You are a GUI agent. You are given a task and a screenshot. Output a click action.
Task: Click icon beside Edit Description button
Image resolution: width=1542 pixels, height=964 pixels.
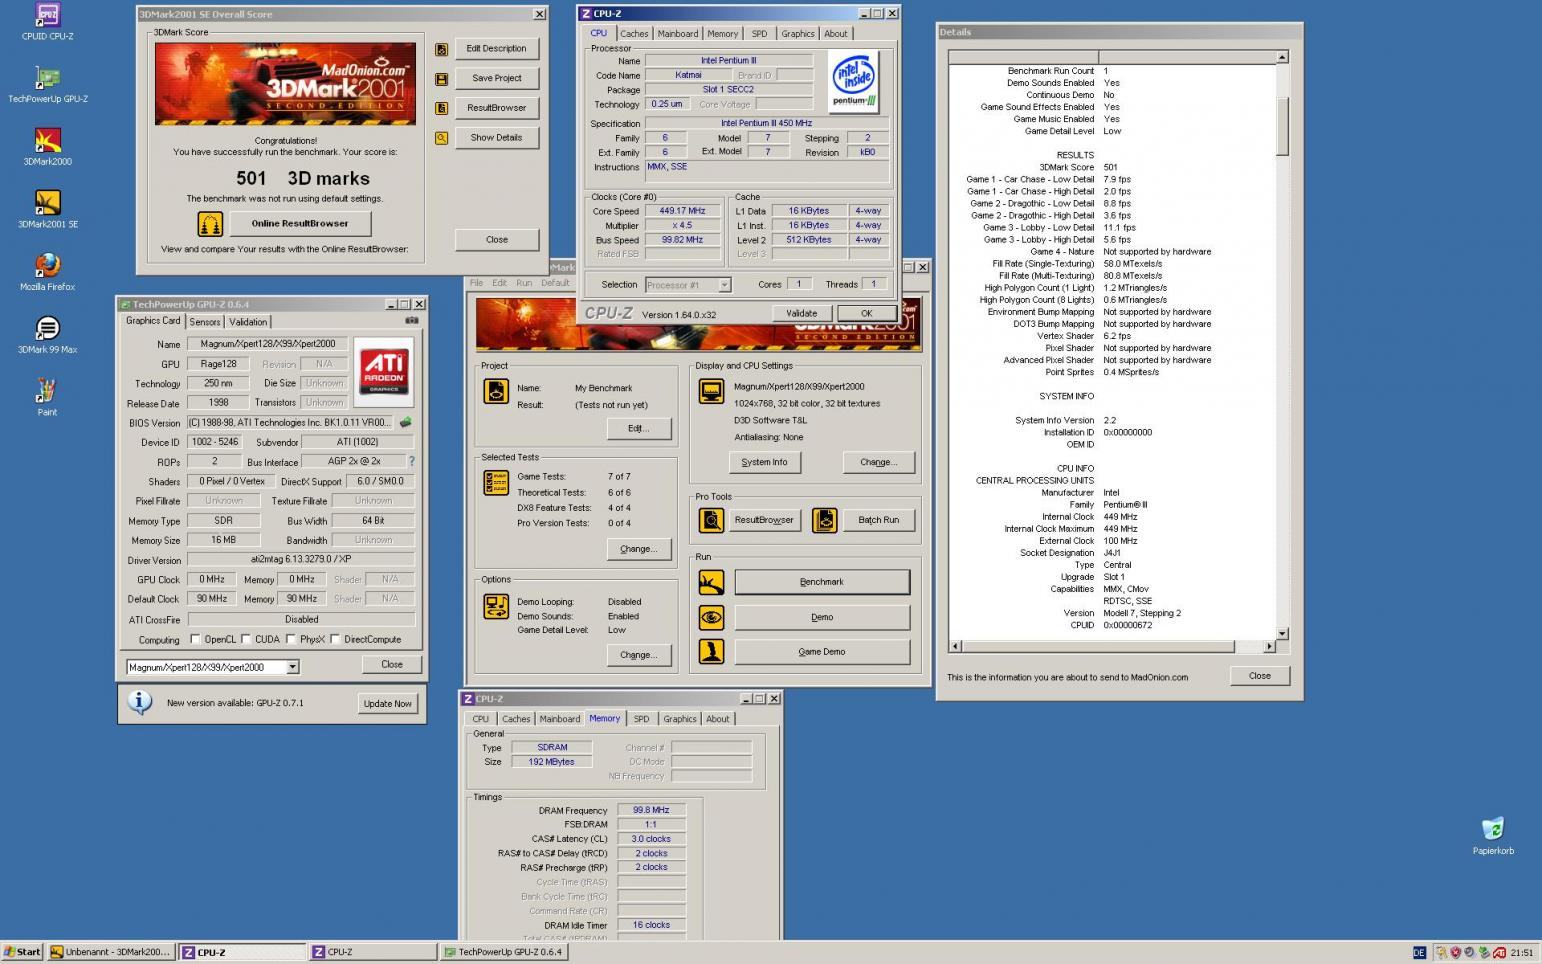pos(441,49)
